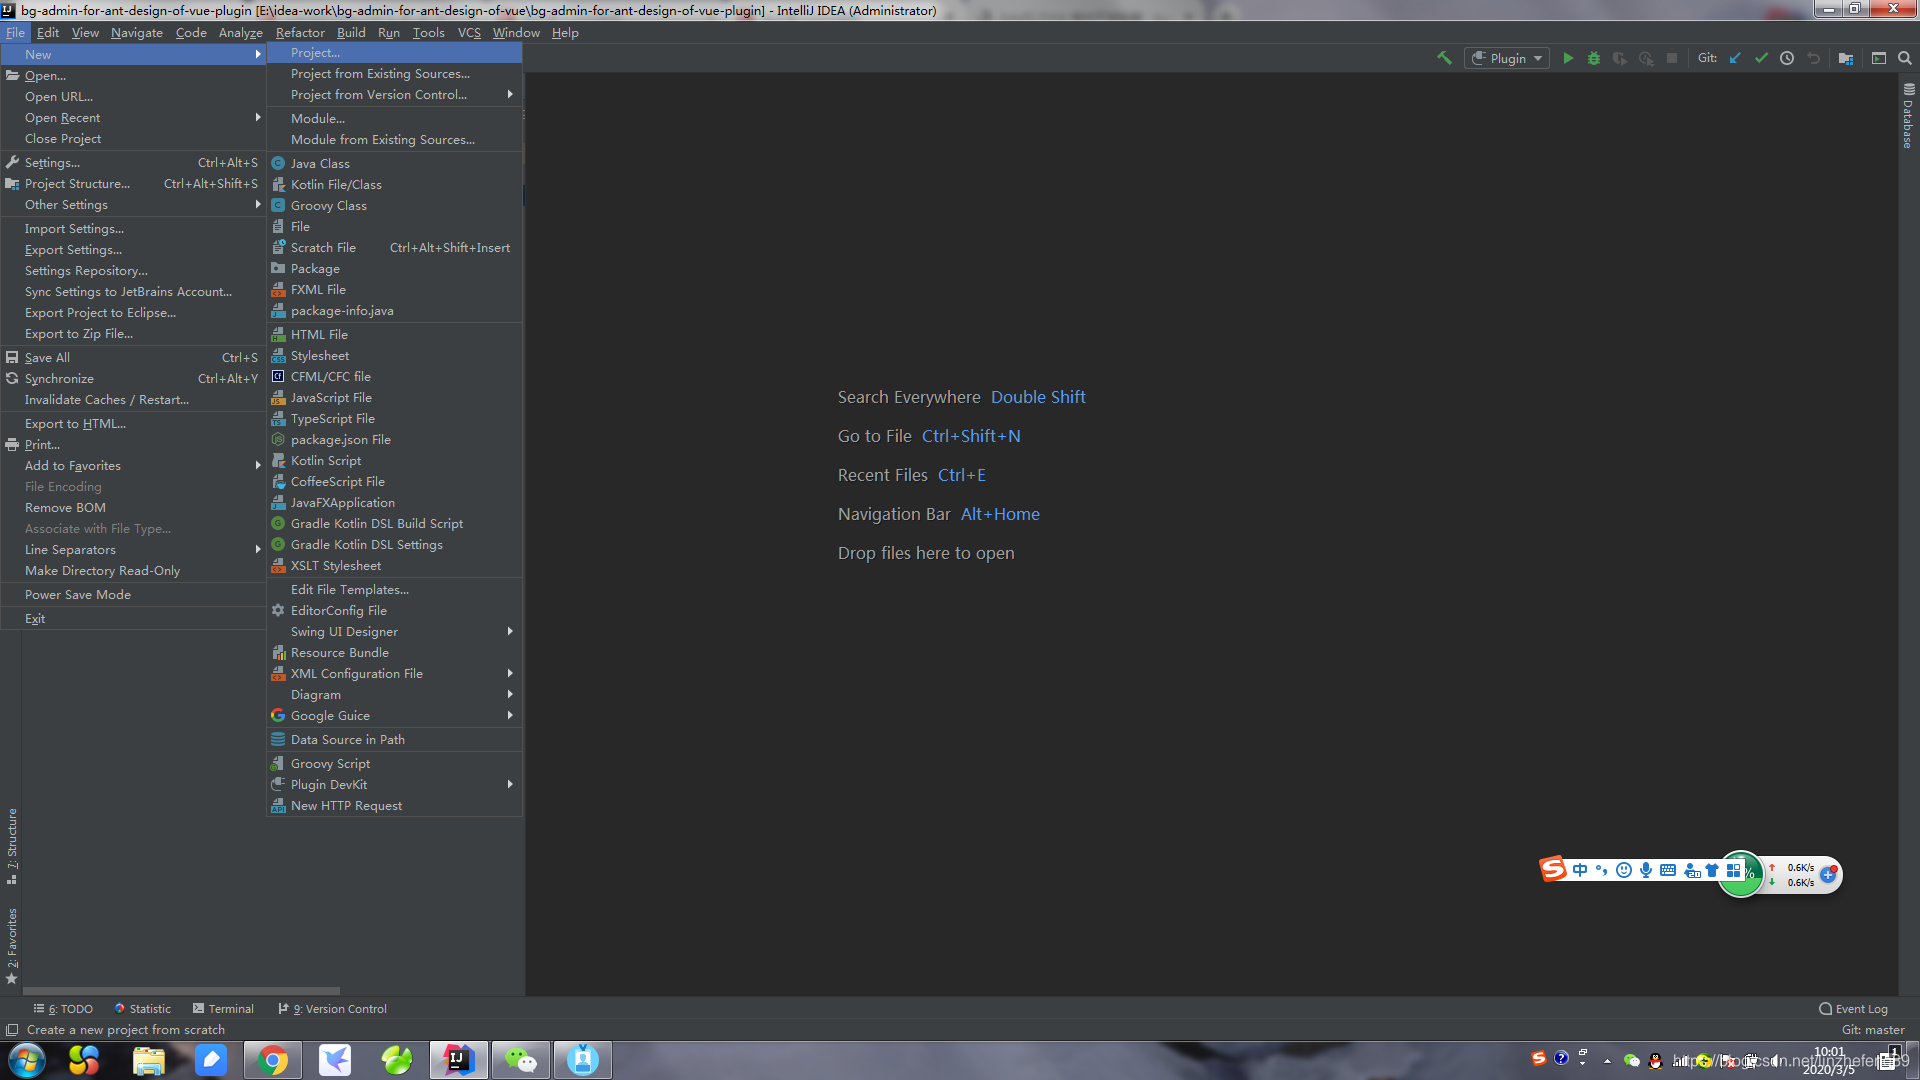Image resolution: width=1920 pixels, height=1080 pixels.
Task: Open the Version Control tool window
Action: [333, 1009]
